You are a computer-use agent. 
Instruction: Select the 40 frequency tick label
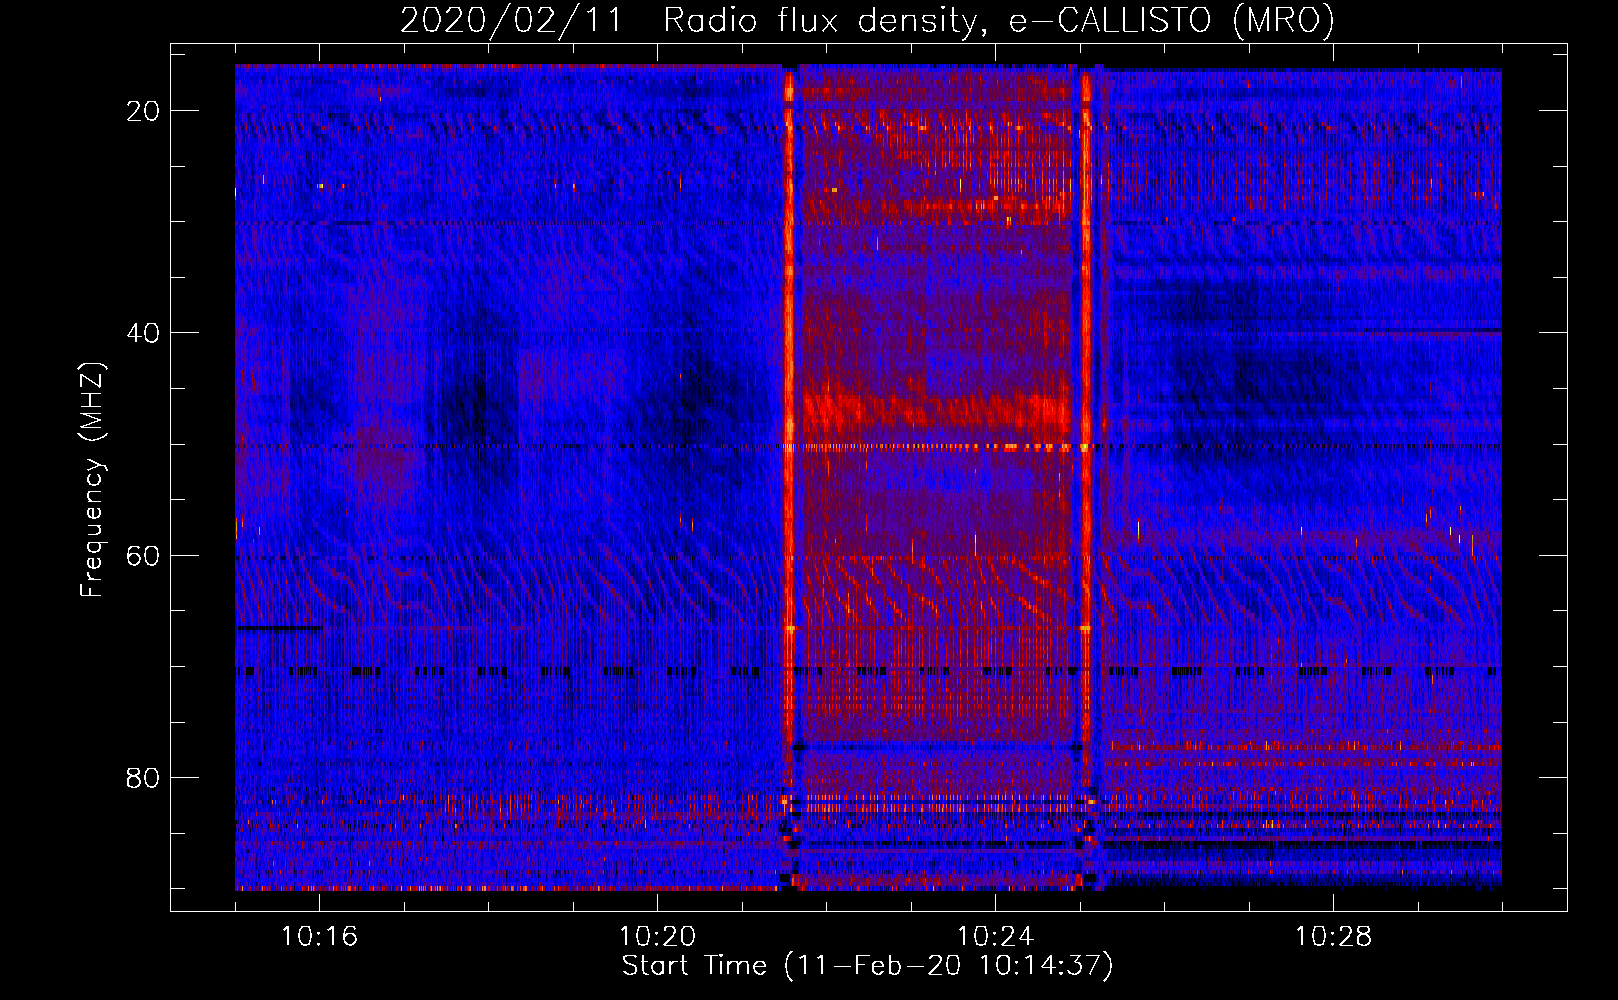coord(143,333)
